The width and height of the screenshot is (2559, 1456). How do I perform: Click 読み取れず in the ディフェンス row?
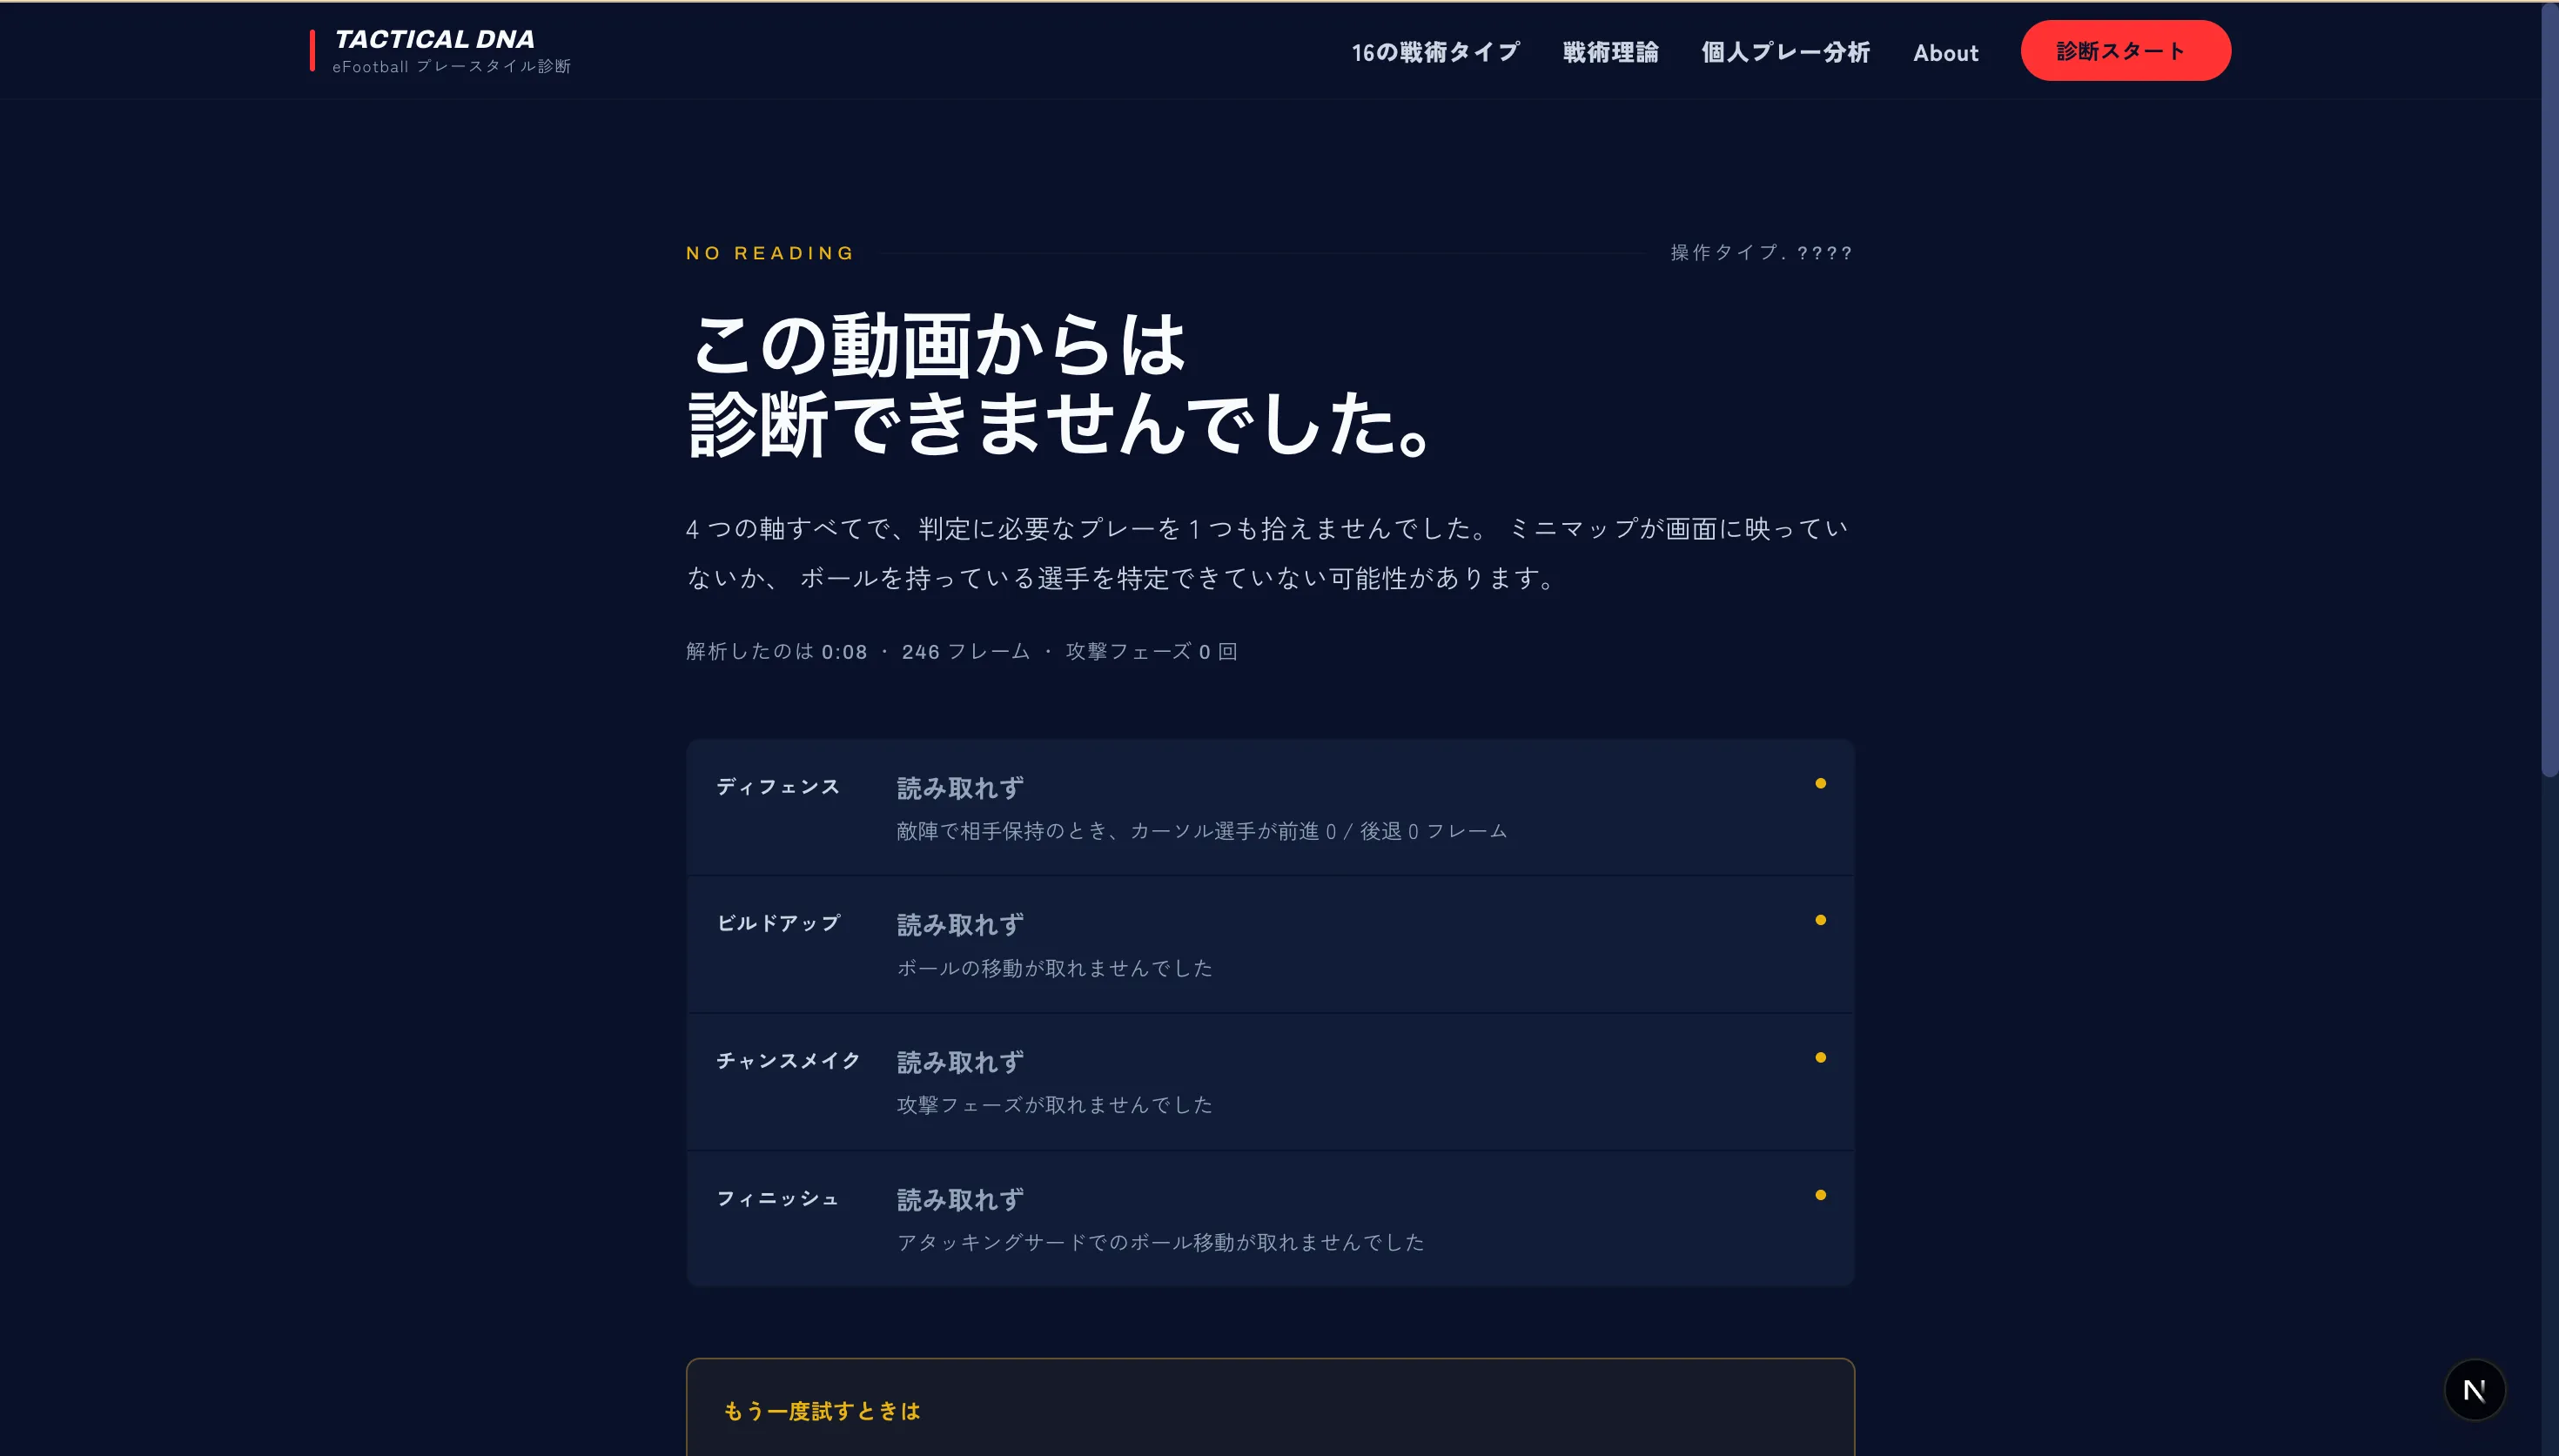click(x=960, y=788)
